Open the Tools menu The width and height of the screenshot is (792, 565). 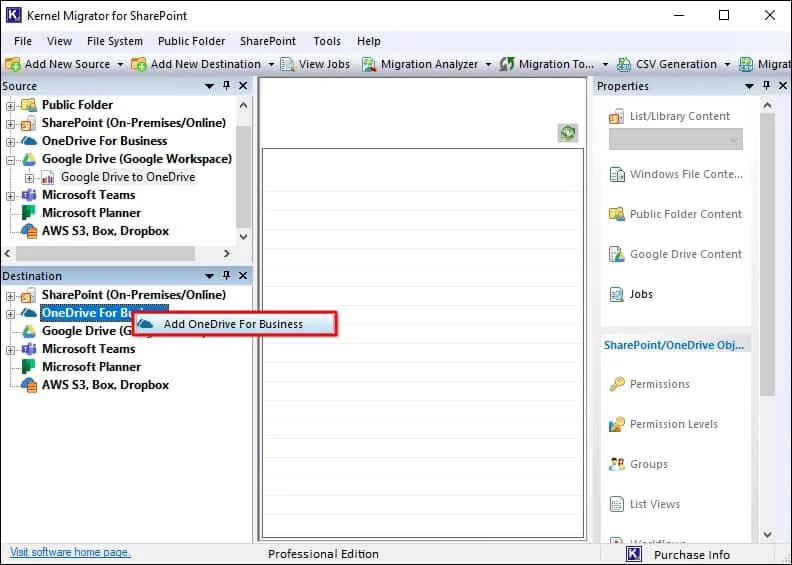pyautogui.click(x=327, y=41)
